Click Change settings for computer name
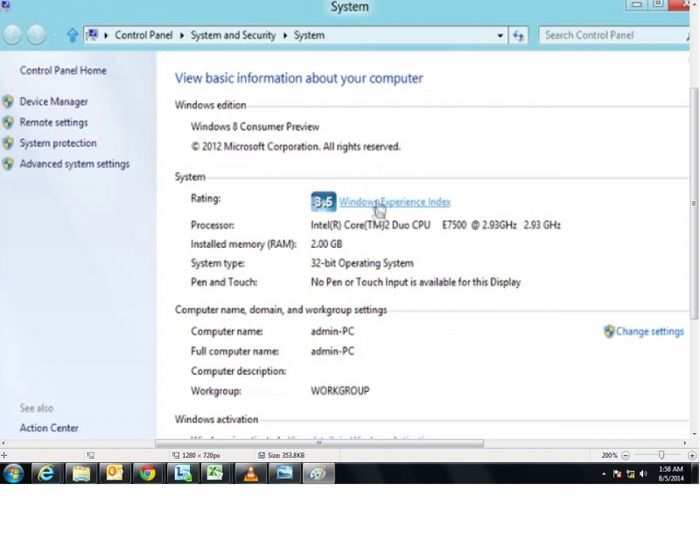 (649, 331)
